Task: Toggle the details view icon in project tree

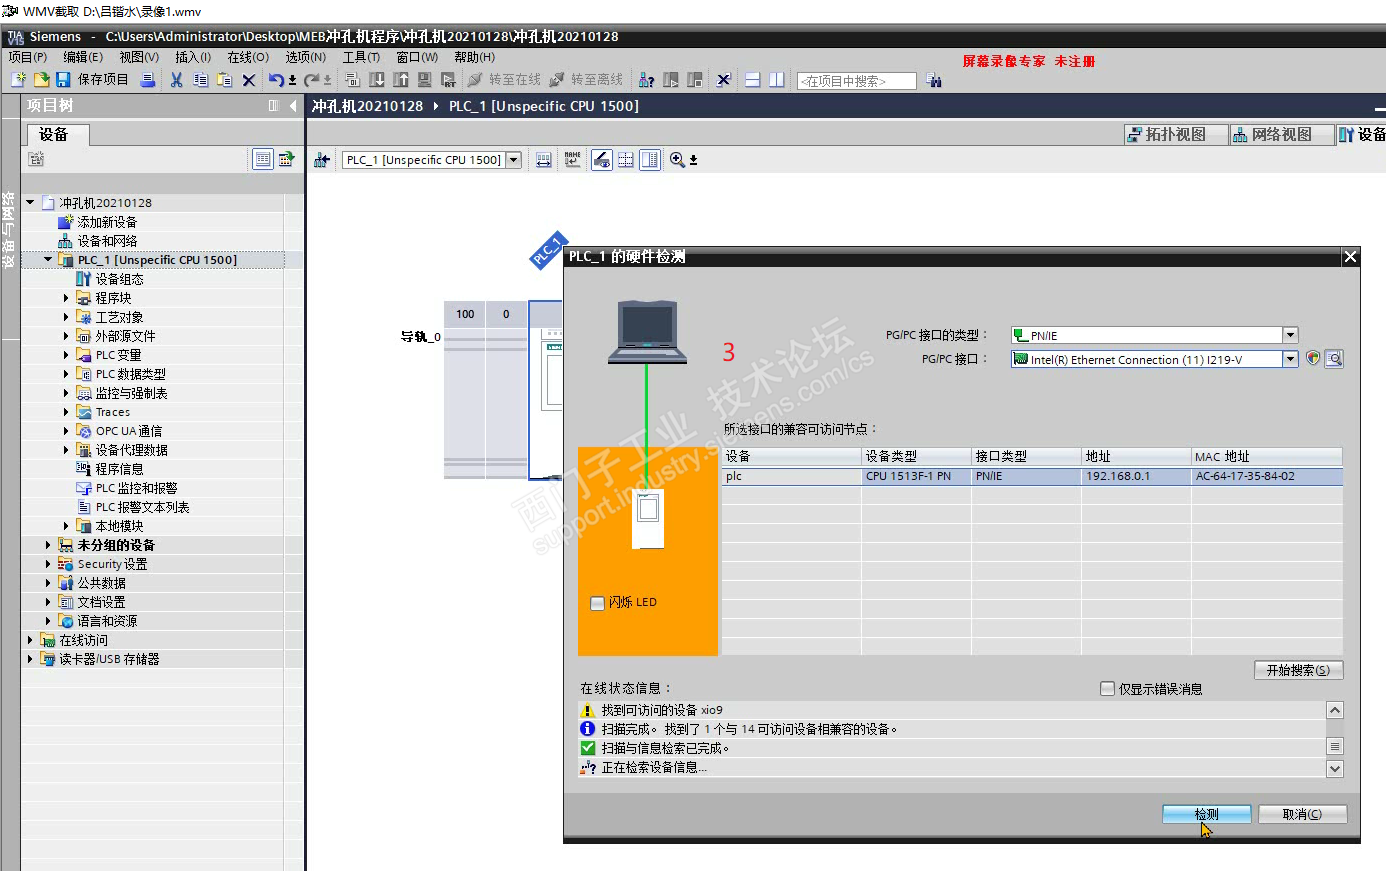Action: point(263,159)
